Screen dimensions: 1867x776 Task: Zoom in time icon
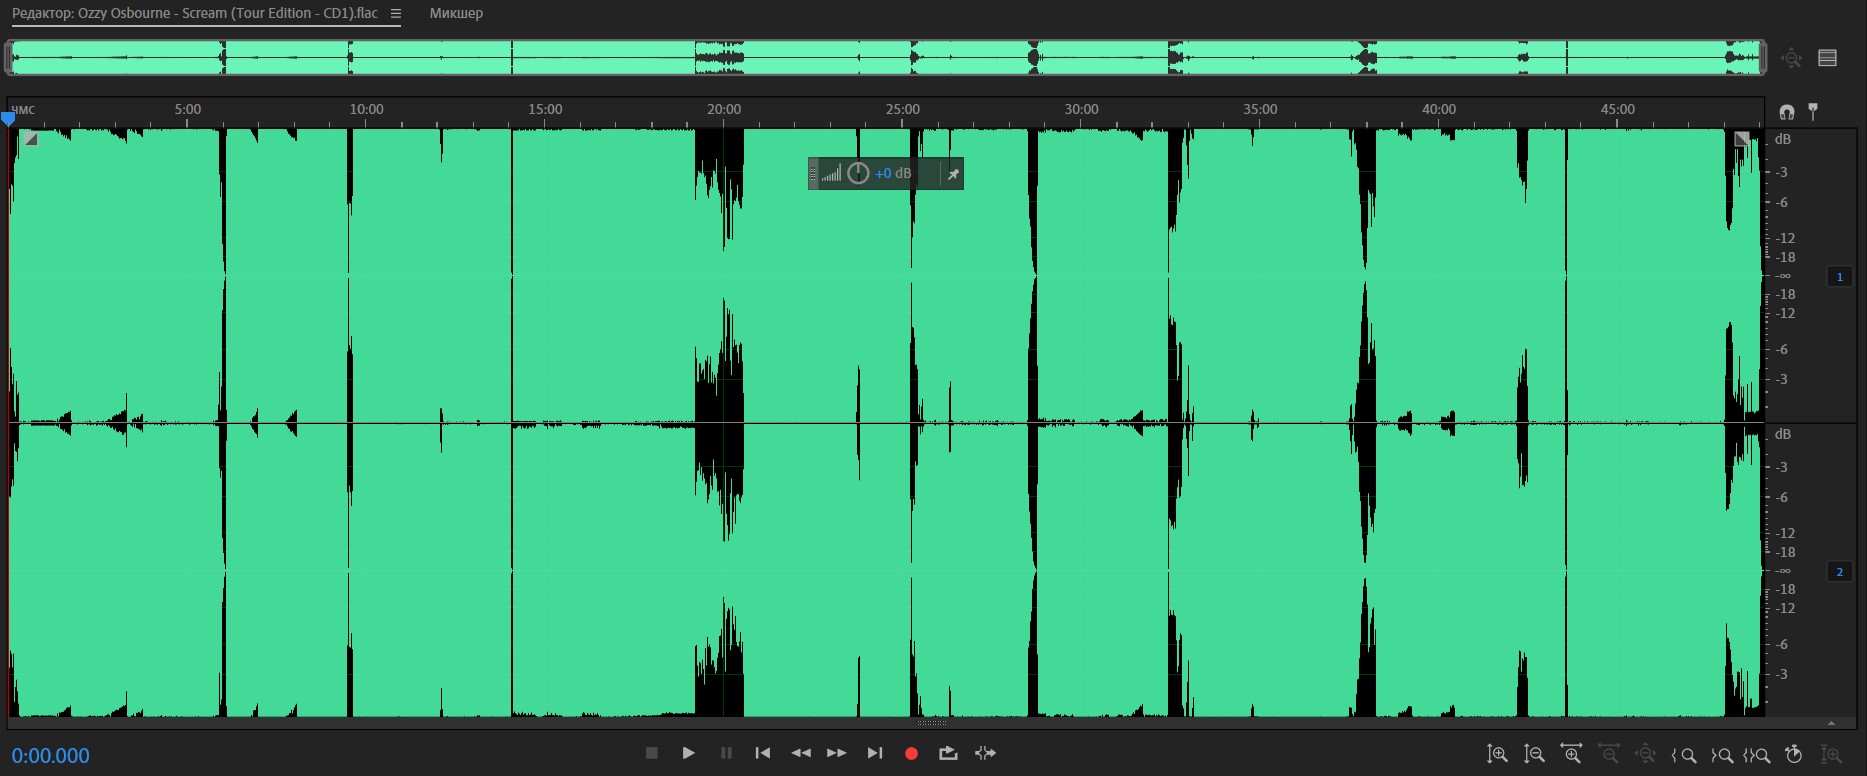[x=1571, y=755]
